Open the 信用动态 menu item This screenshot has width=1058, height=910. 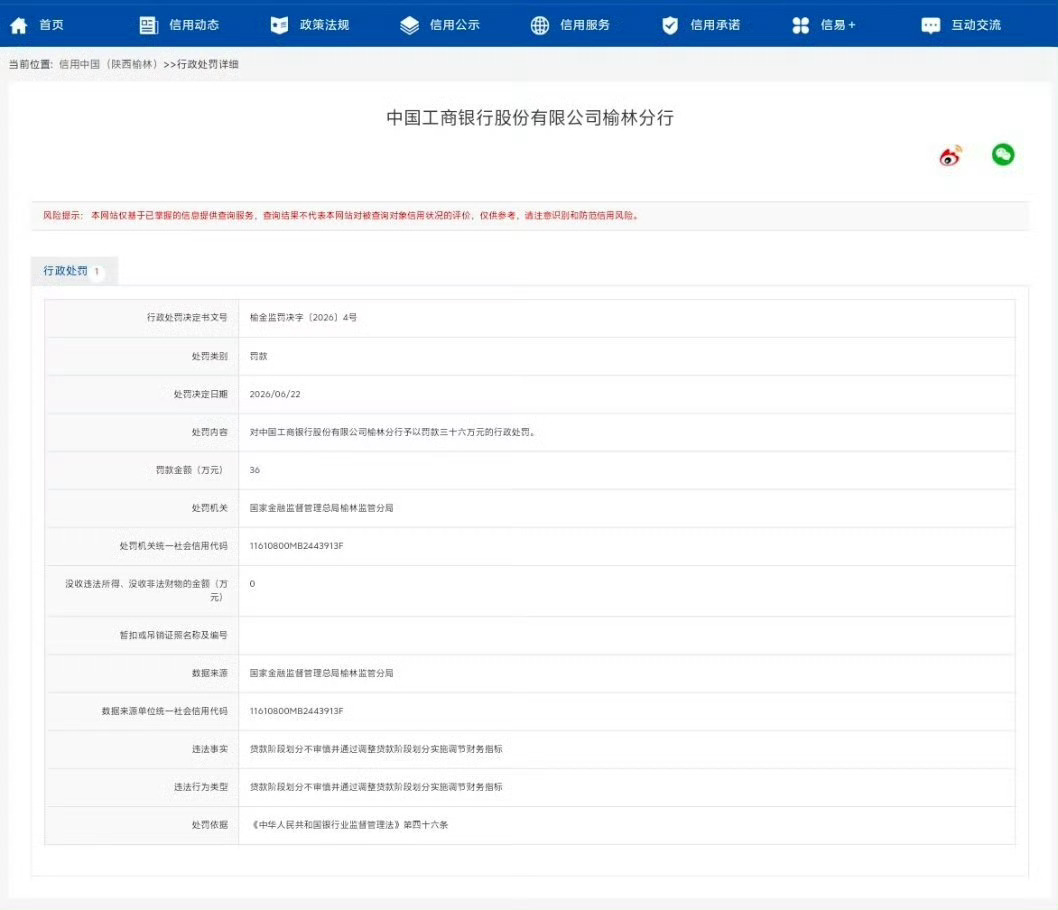(x=194, y=25)
